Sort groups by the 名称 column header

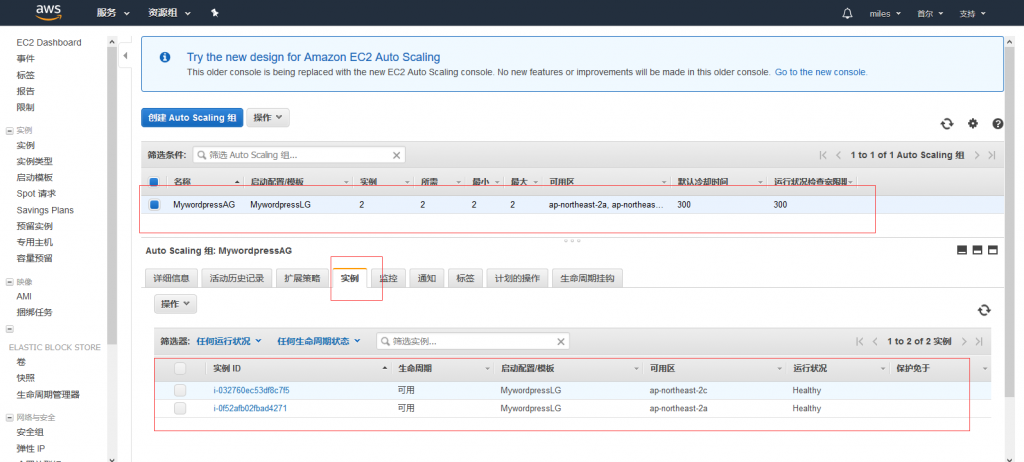tap(206, 182)
